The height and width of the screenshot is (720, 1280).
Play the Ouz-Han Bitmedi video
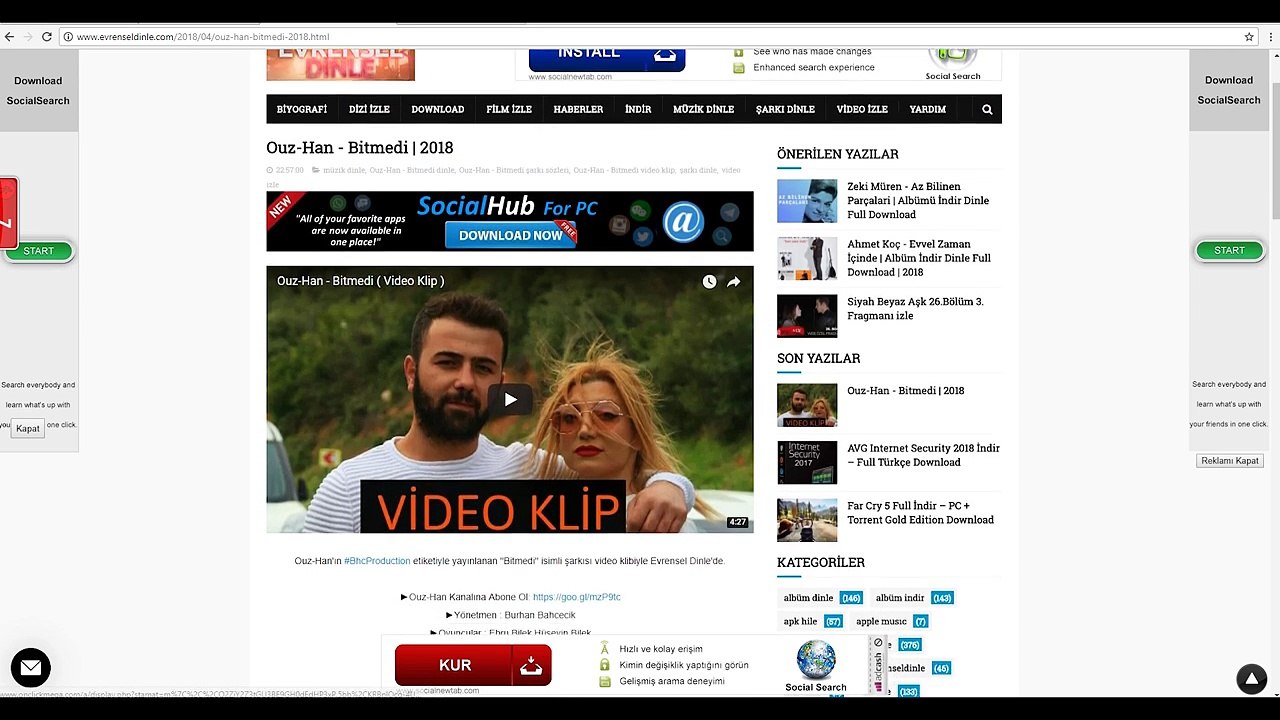[x=510, y=400]
